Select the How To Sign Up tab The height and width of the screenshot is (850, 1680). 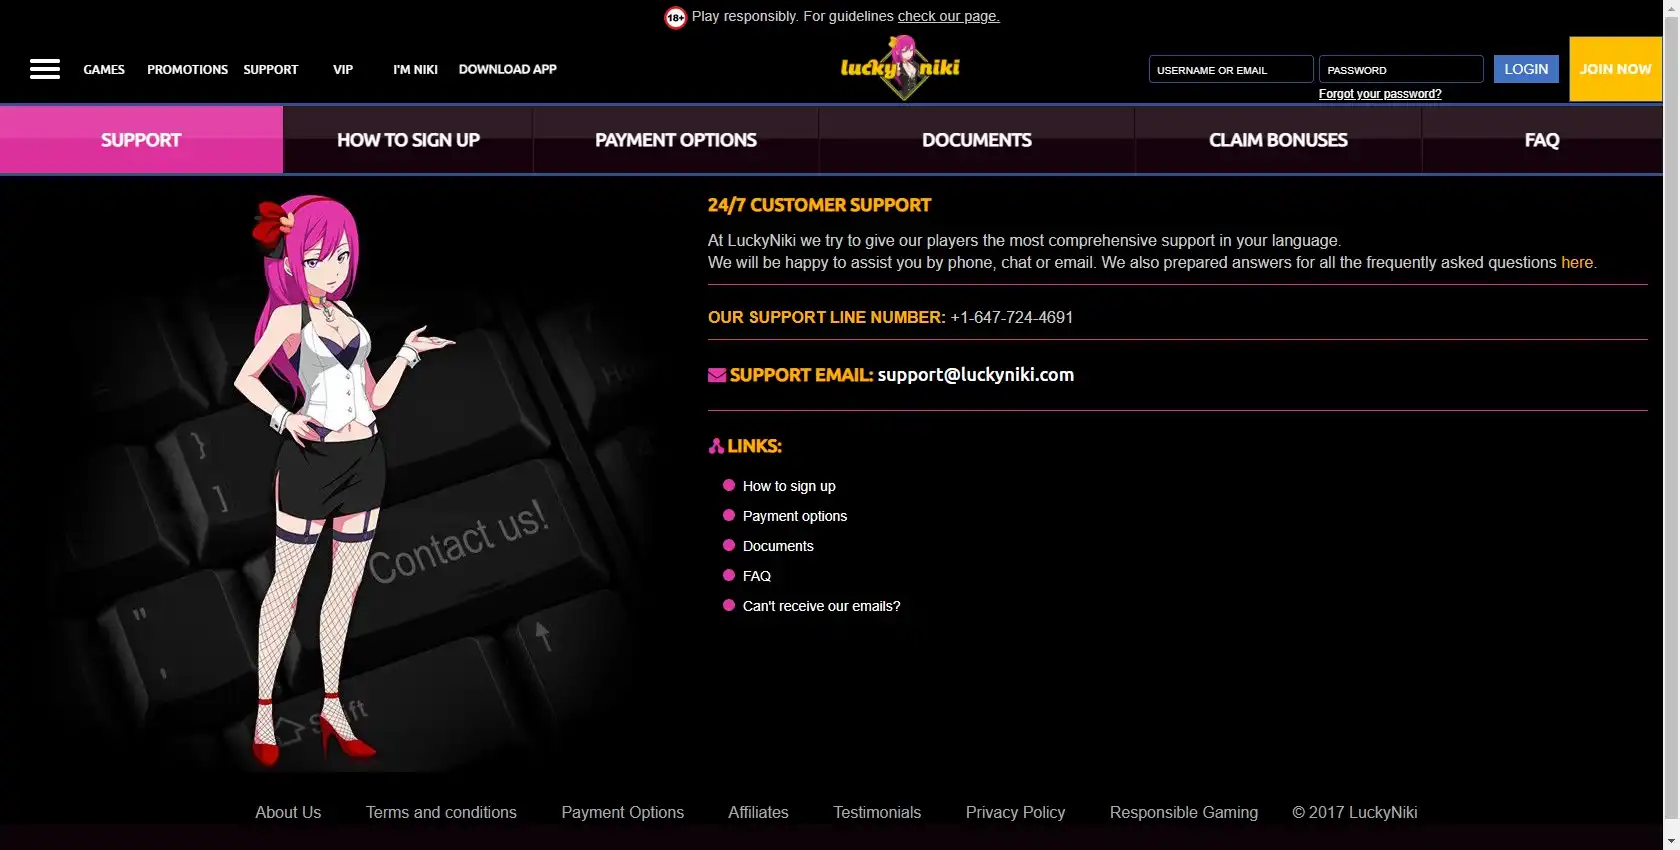tap(408, 140)
